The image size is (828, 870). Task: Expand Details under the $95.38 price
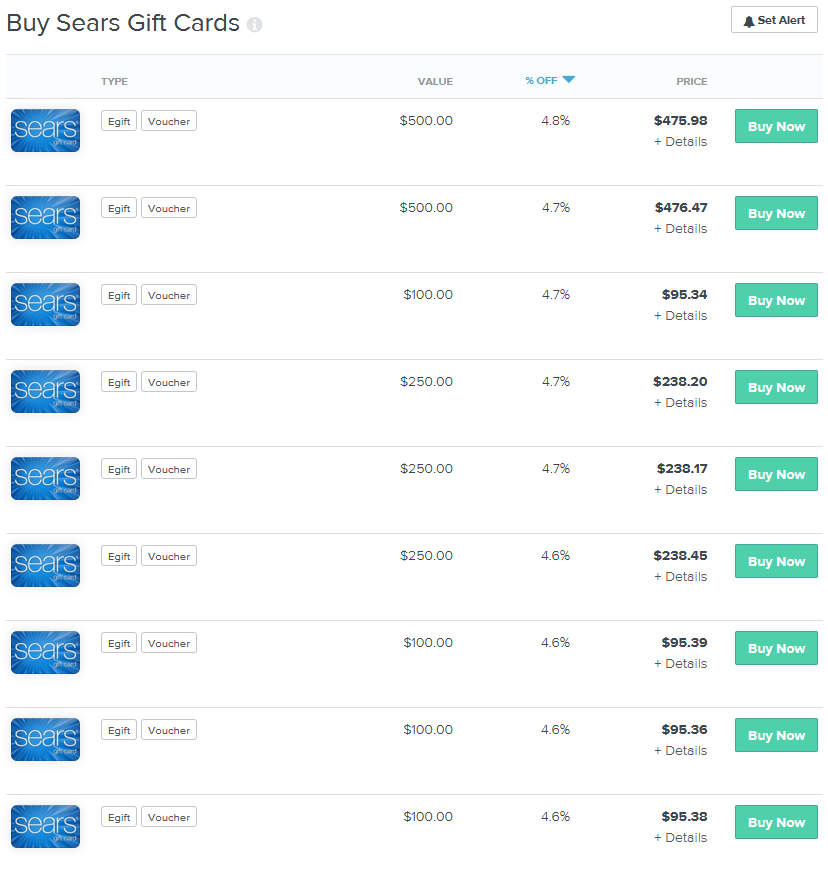pyautogui.click(x=680, y=838)
